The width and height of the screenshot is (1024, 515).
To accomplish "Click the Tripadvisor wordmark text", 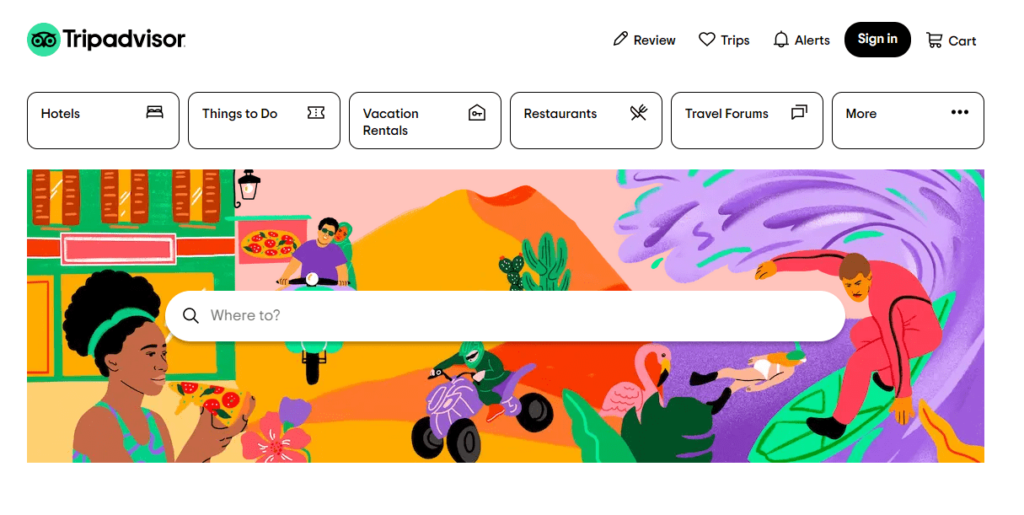I will [x=124, y=40].
